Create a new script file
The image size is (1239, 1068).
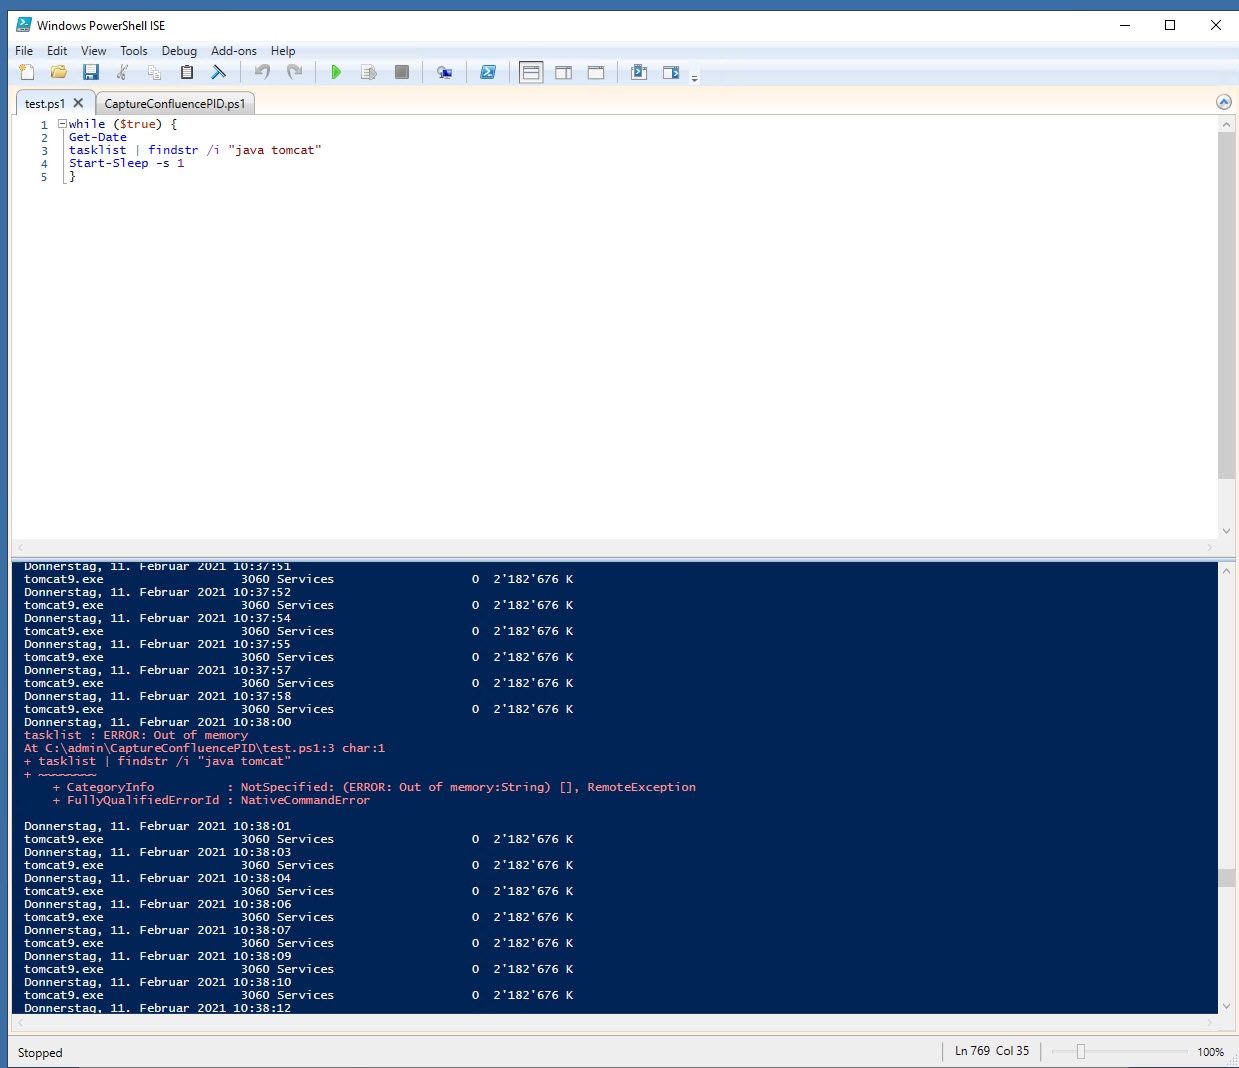(27, 72)
